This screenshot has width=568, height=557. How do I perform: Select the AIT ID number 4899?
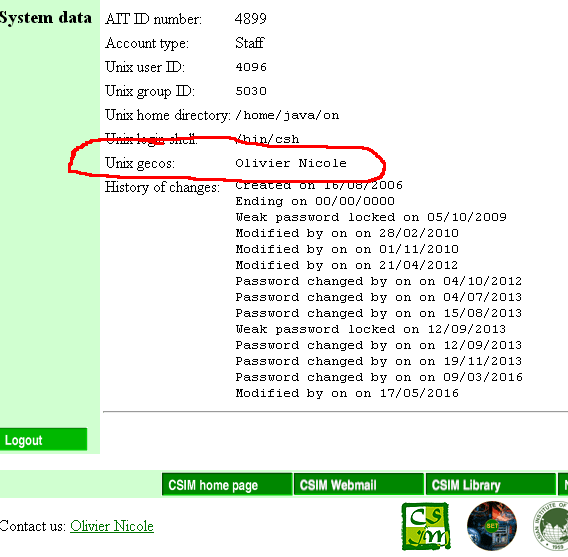click(251, 18)
